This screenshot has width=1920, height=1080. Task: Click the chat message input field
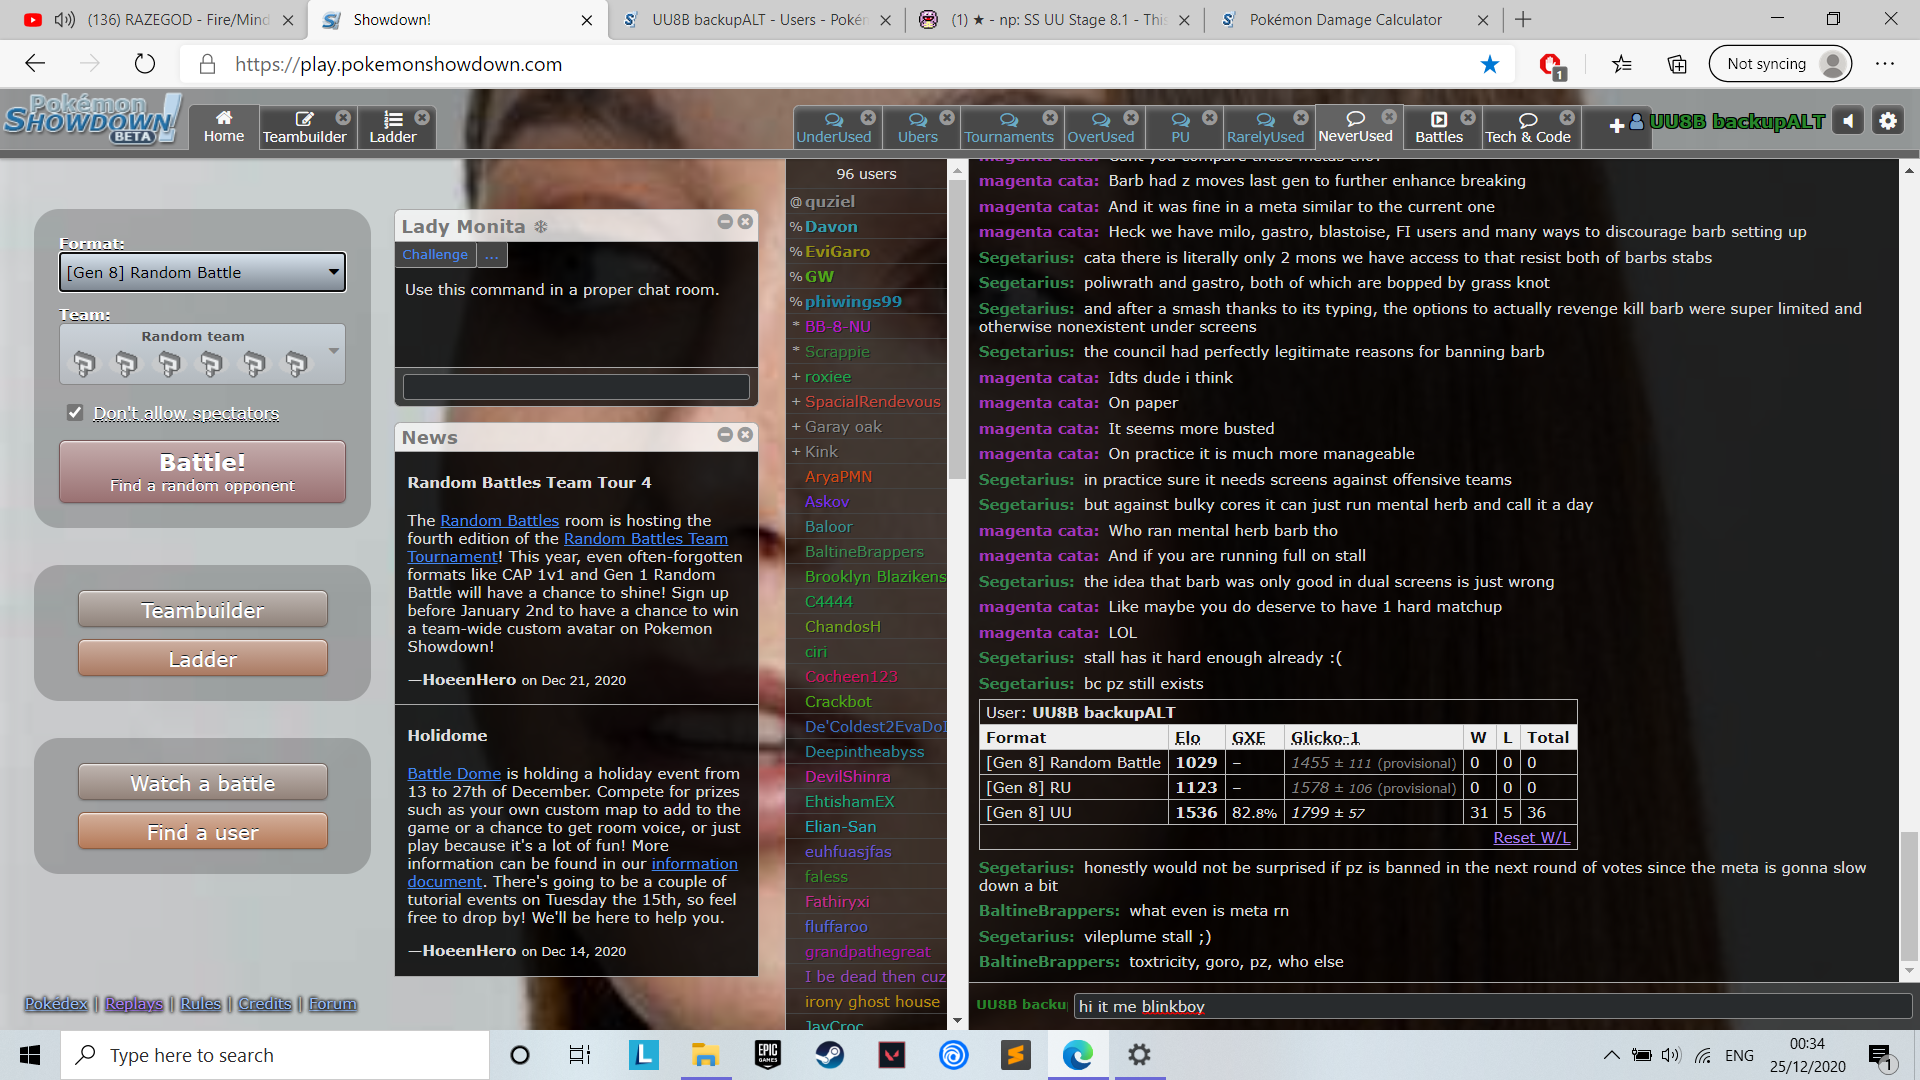[x=1490, y=1006]
